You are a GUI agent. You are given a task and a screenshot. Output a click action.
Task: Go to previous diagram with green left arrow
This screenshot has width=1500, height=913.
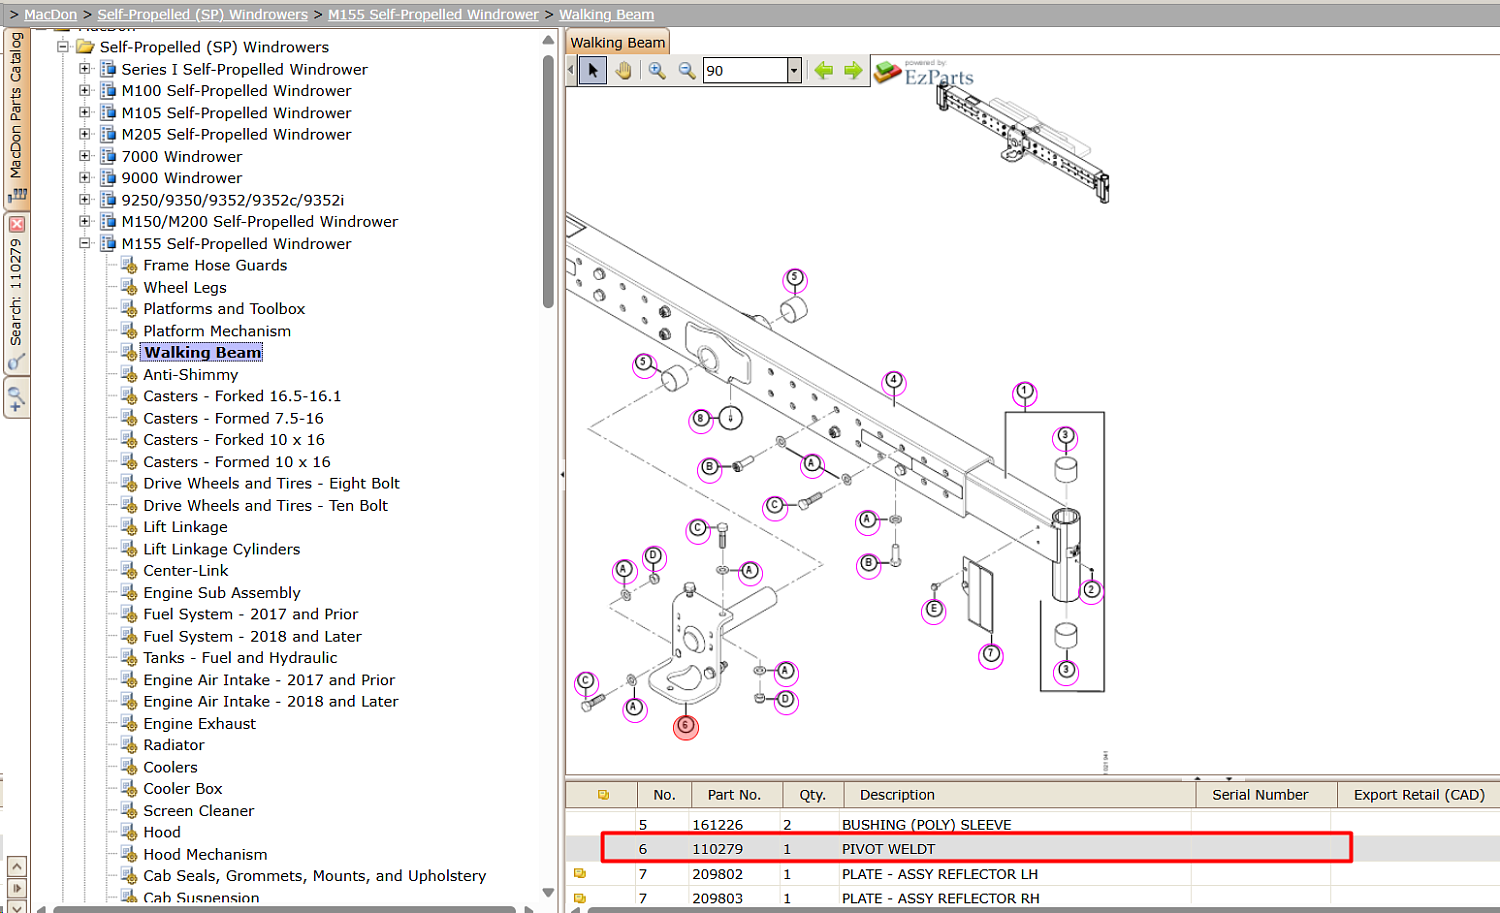(824, 70)
